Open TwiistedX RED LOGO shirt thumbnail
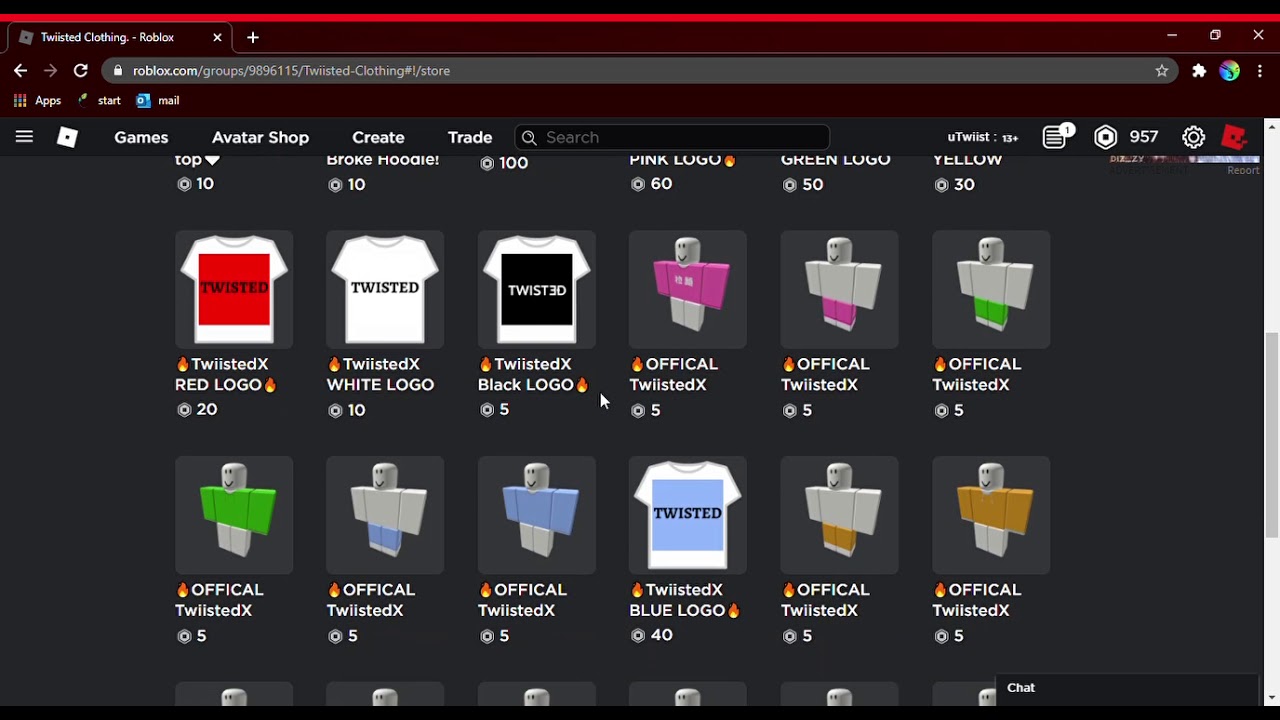1280x720 pixels. [x=234, y=290]
